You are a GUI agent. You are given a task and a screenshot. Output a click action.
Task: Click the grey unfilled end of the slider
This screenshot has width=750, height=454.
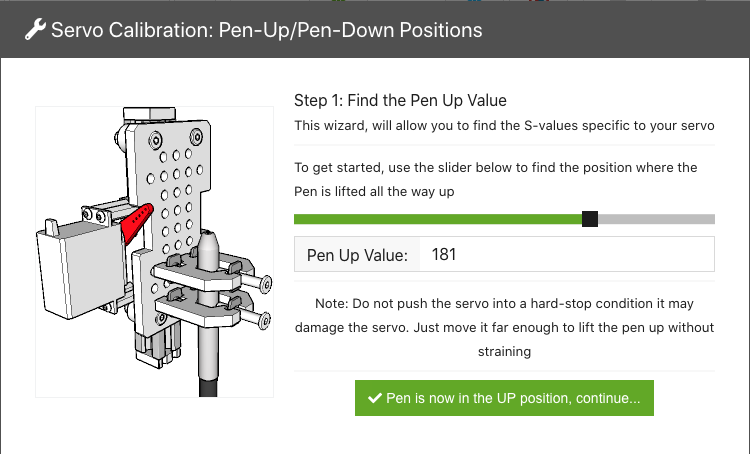tap(656, 219)
